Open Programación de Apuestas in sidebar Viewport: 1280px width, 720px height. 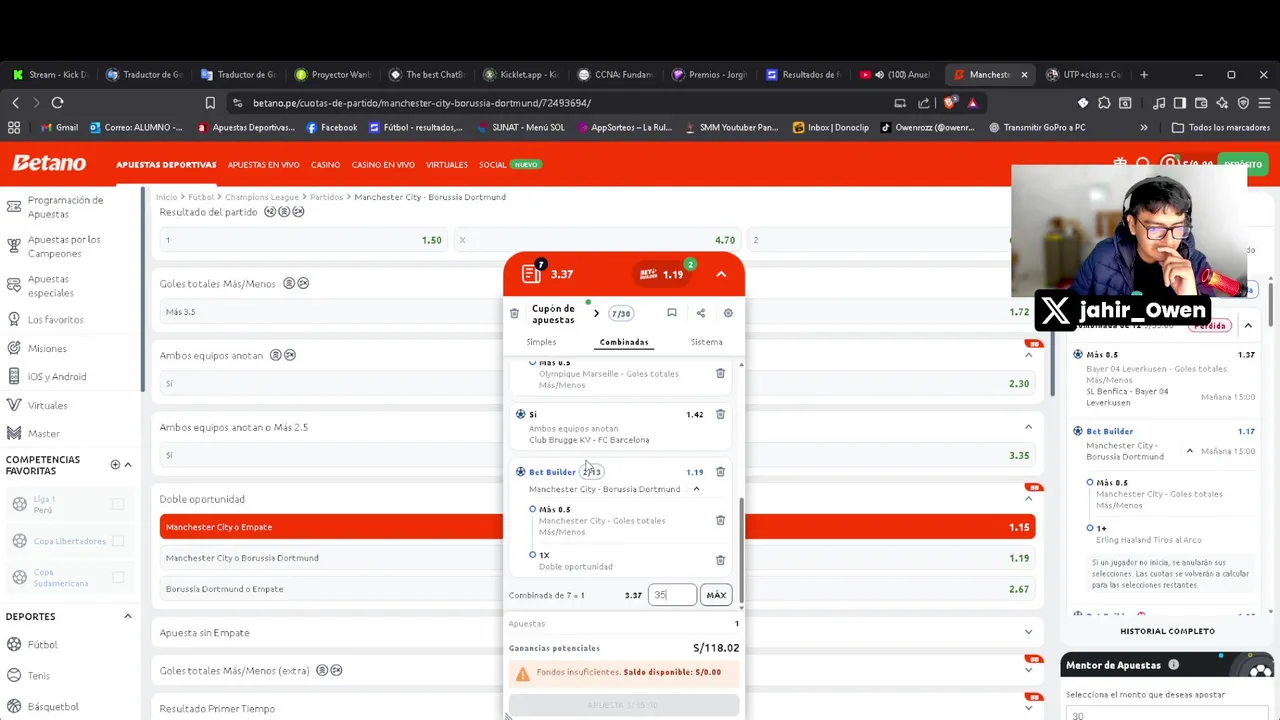click(x=65, y=207)
